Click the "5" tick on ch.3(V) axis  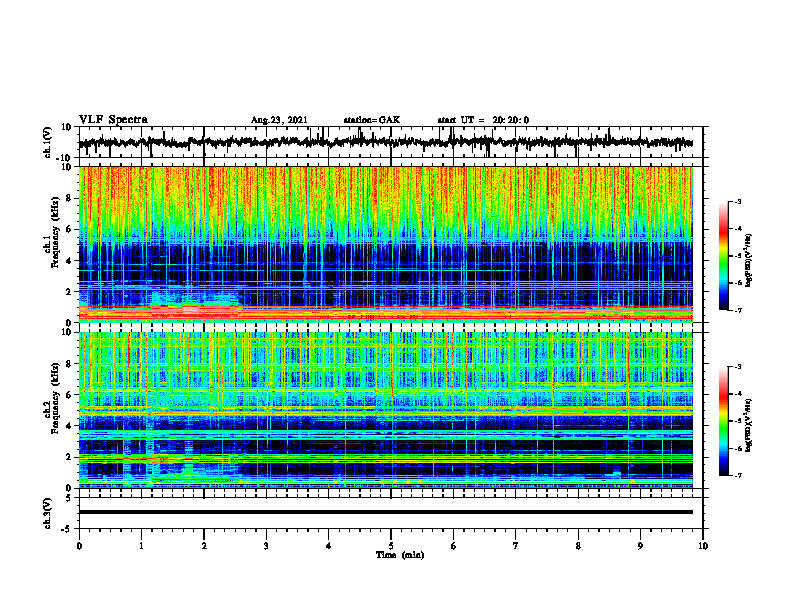pos(70,498)
